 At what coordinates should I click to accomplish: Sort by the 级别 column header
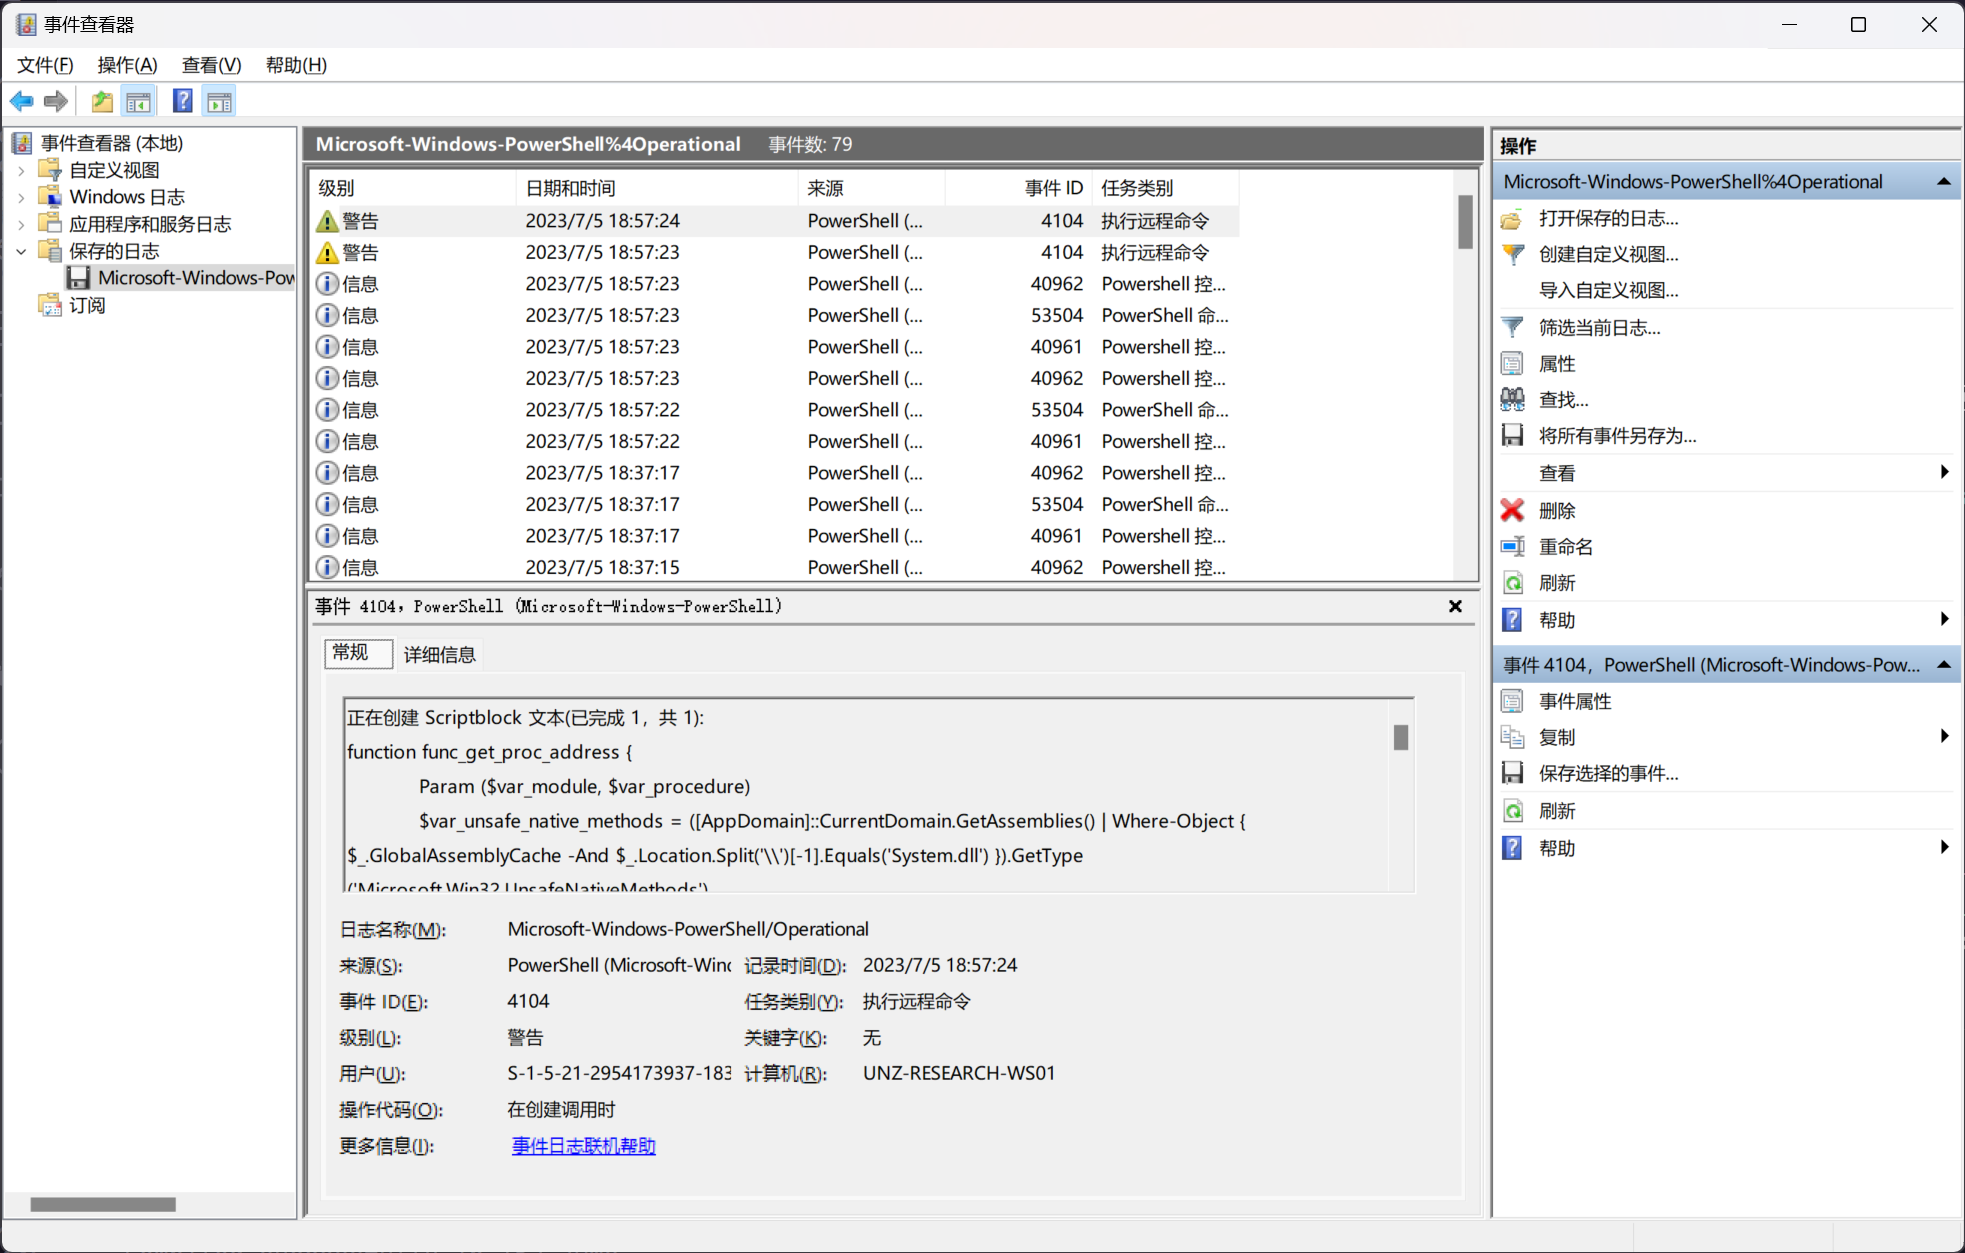(x=413, y=188)
